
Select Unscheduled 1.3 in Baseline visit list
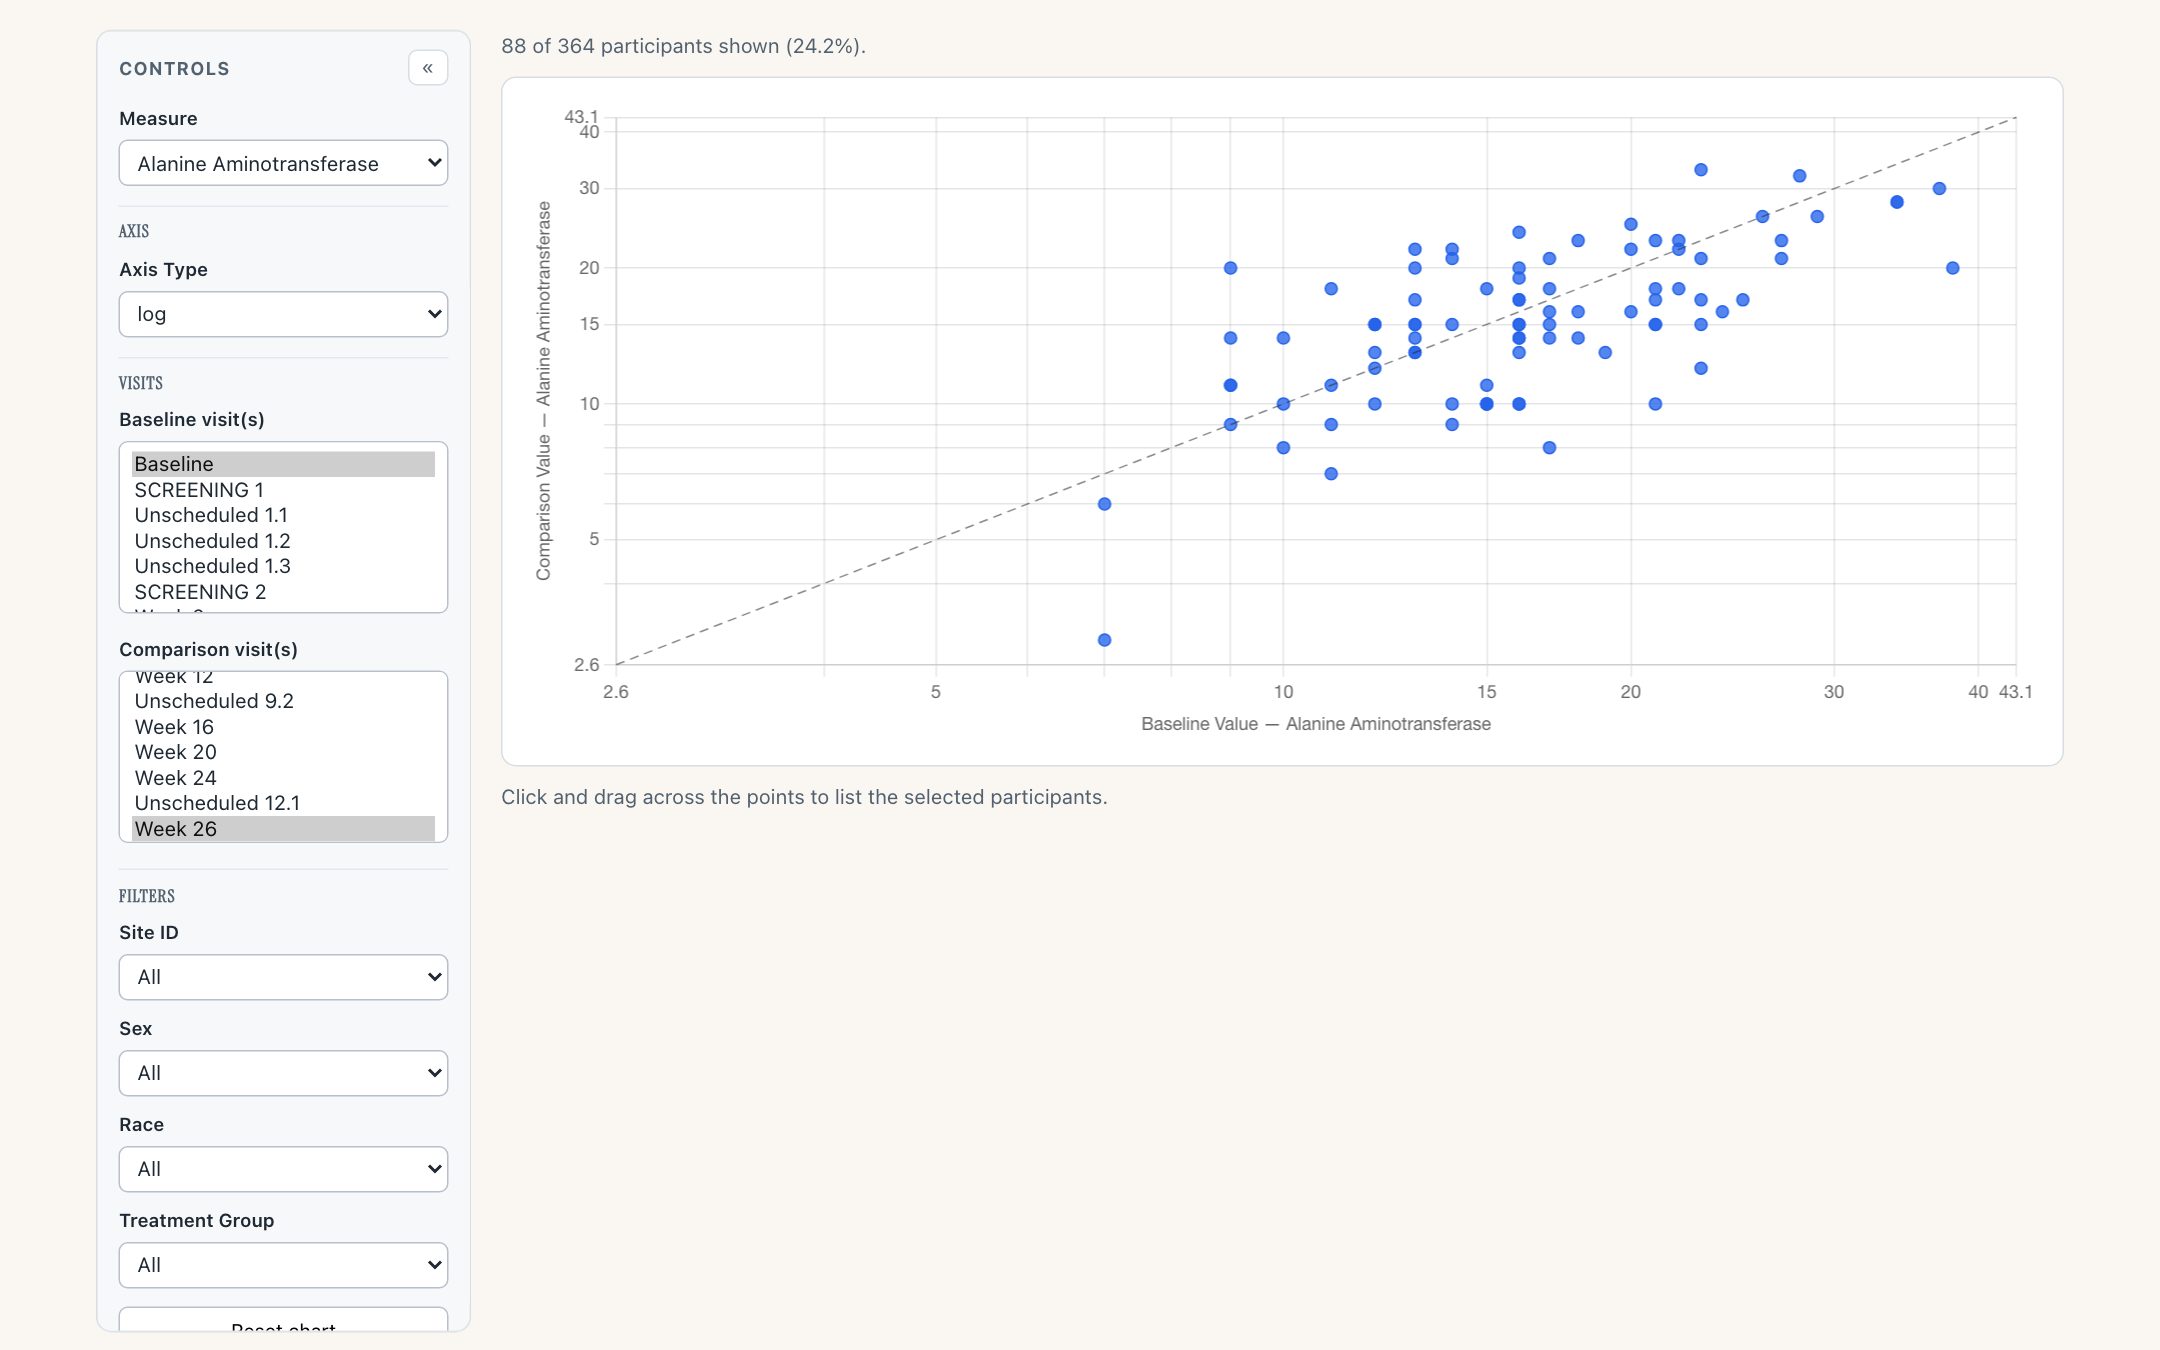click(283, 566)
